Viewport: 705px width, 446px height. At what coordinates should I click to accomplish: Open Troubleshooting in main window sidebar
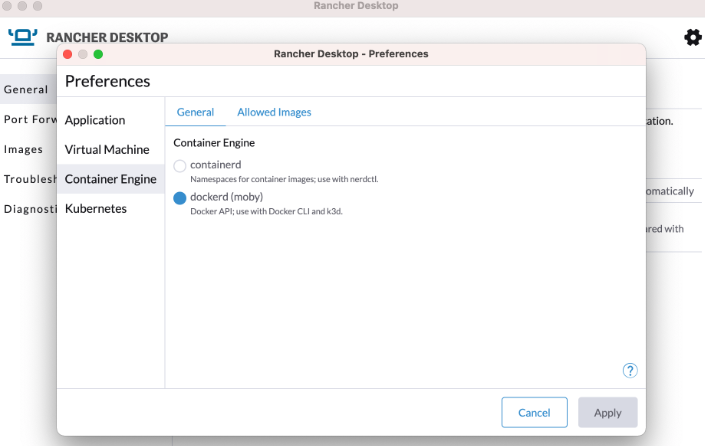pos(28,179)
